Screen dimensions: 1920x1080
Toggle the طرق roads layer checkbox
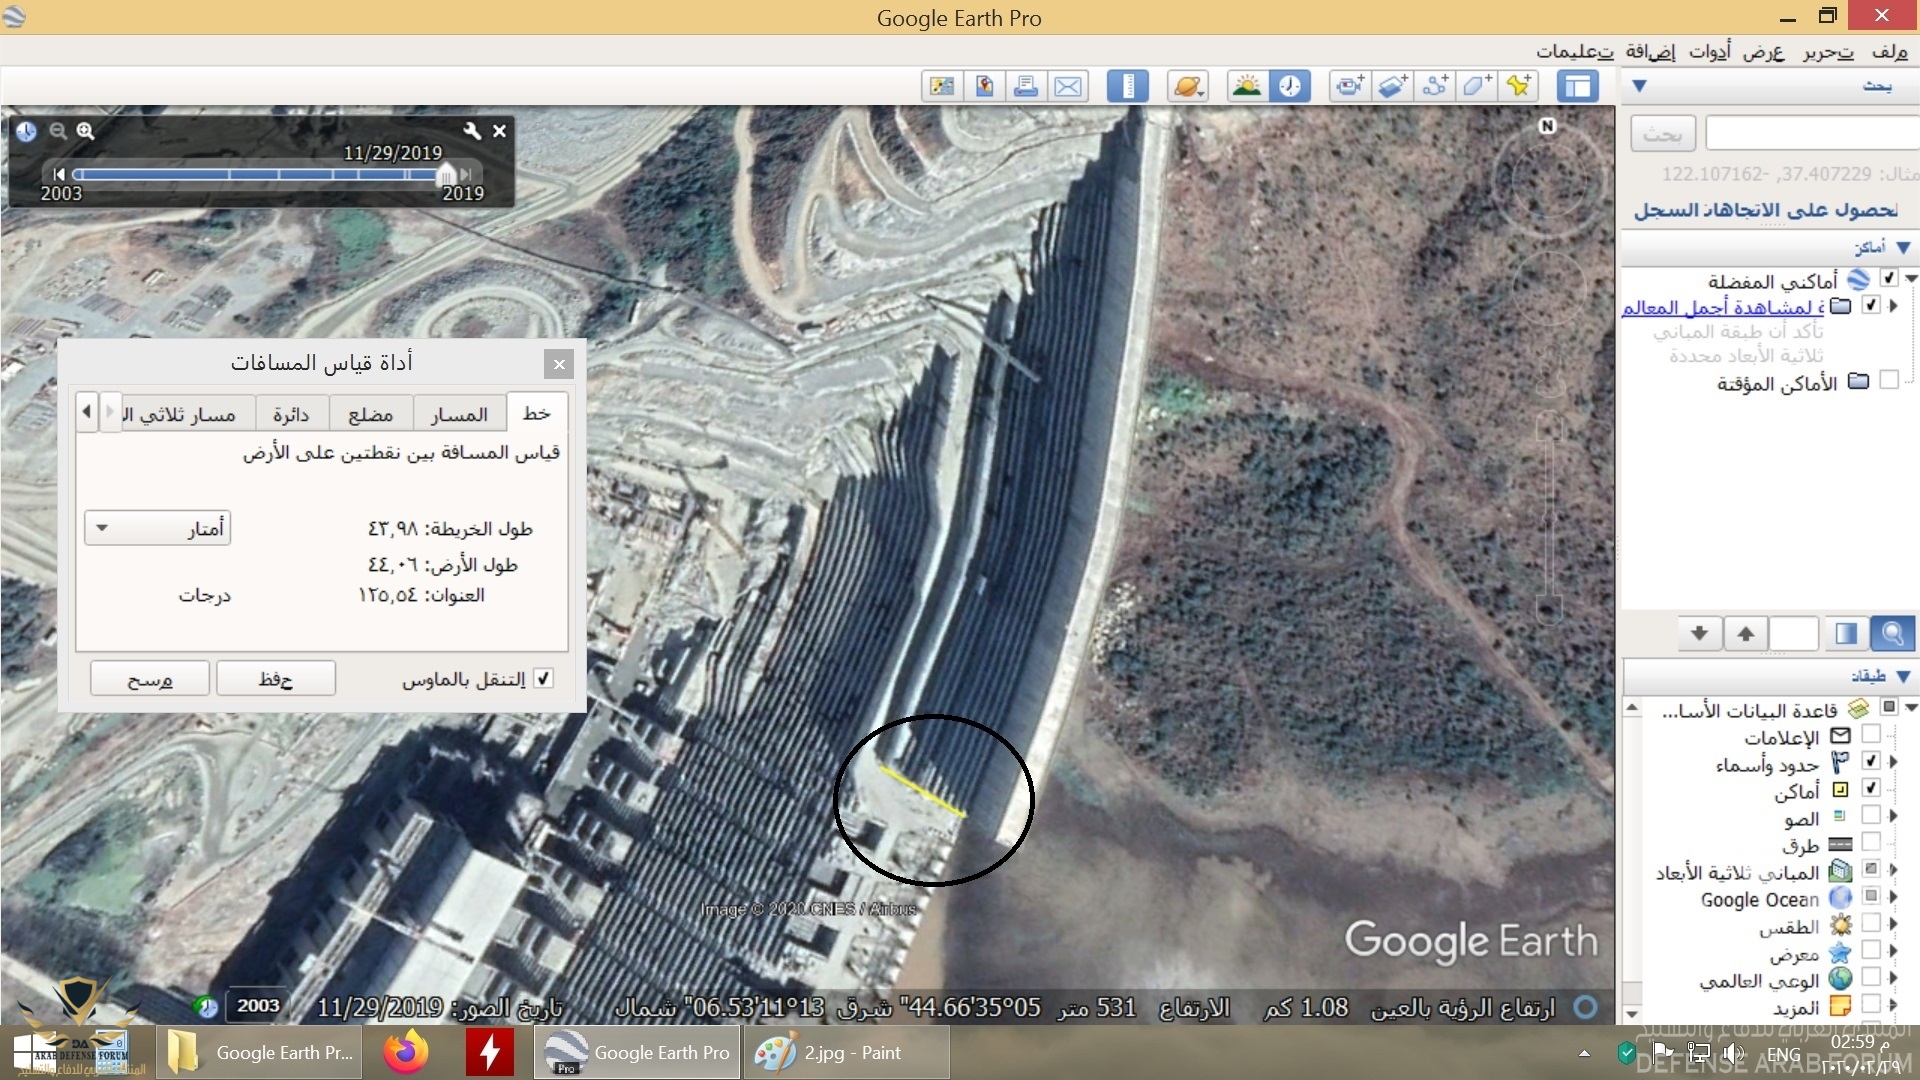pos(1871,842)
